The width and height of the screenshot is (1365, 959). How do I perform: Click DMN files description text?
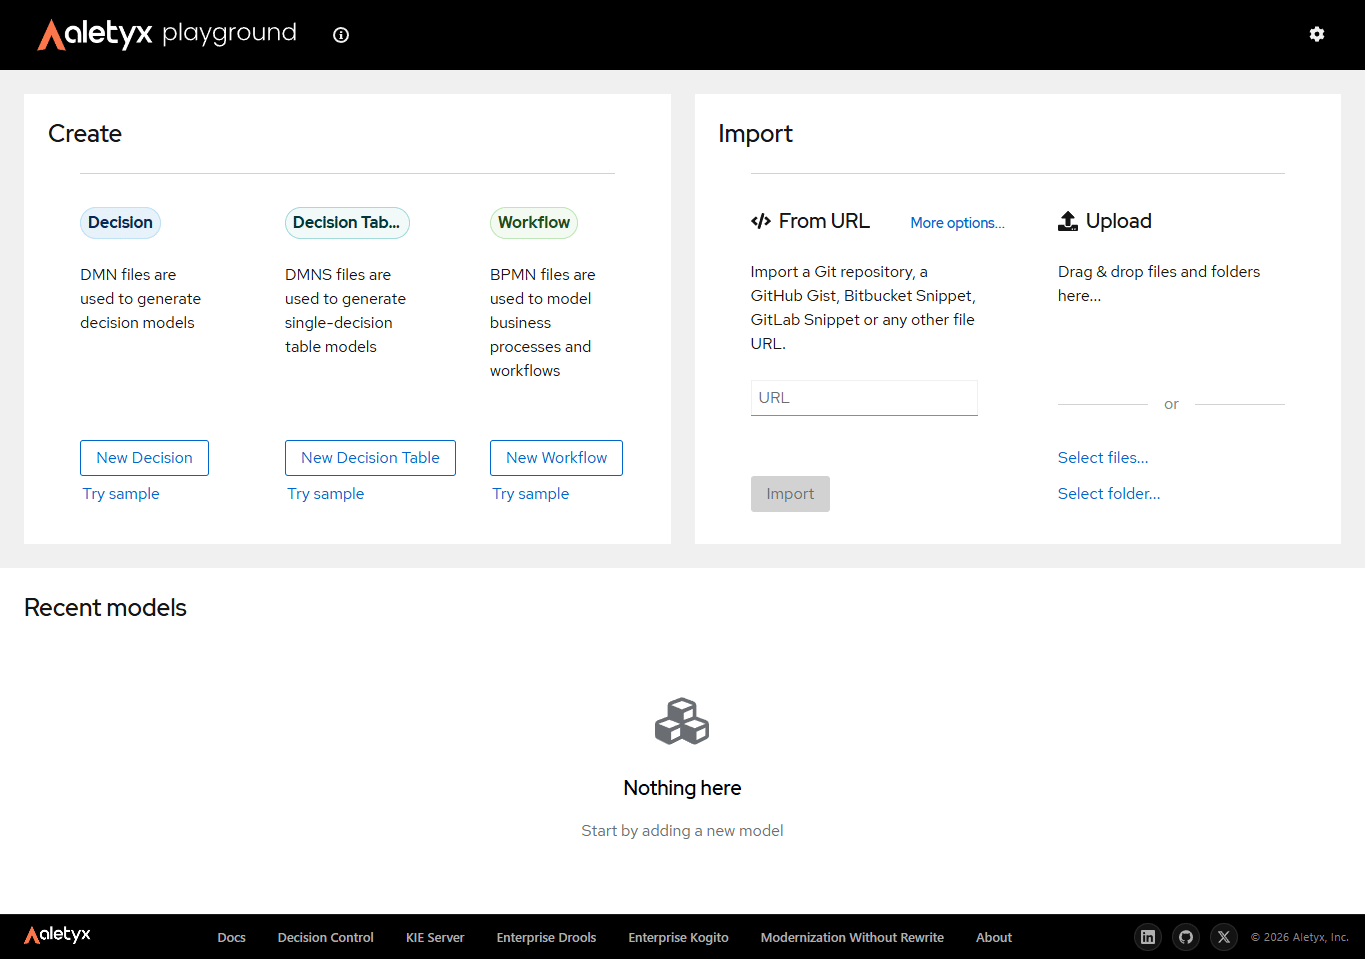tap(140, 299)
